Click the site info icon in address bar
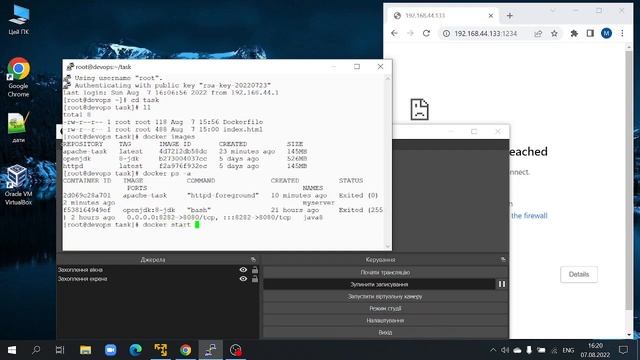The width and height of the screenshot is (640, 360). click(x=447, y=33)
